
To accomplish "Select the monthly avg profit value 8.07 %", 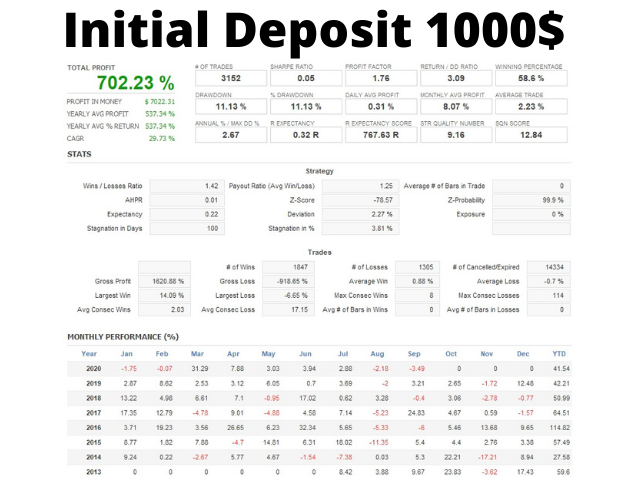I will click(456, 107).
